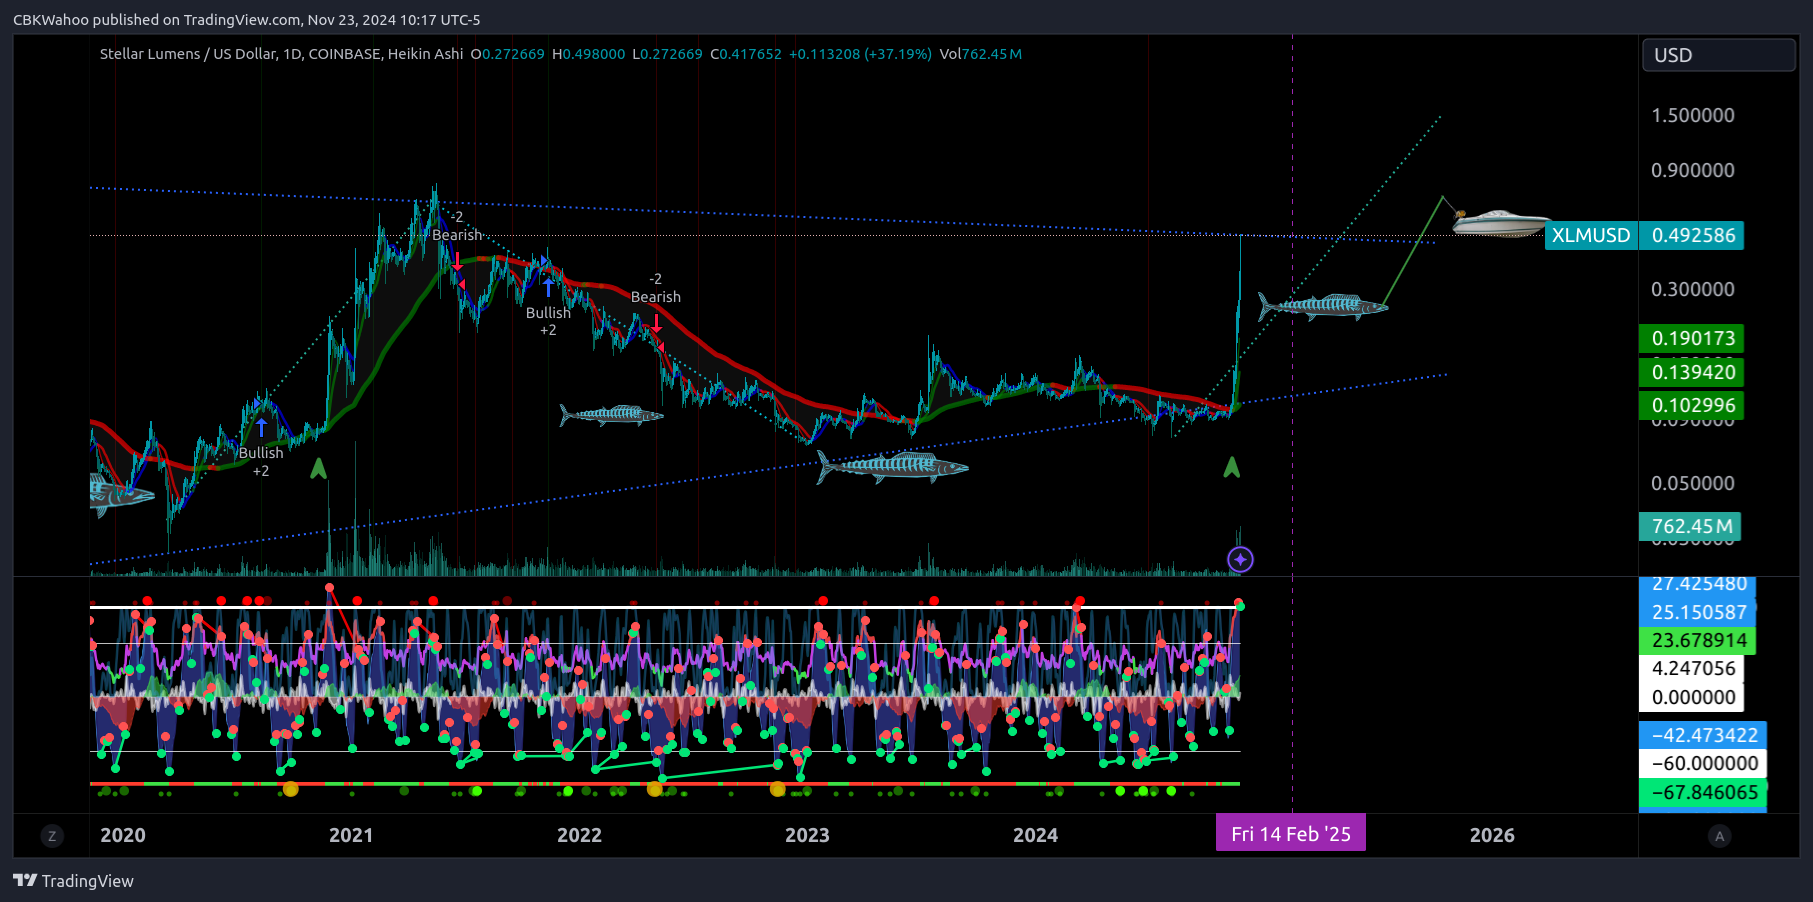1813x902 pixels.
Task: Click the 25.150587 blue indicator label
Action: [1699, 612]
